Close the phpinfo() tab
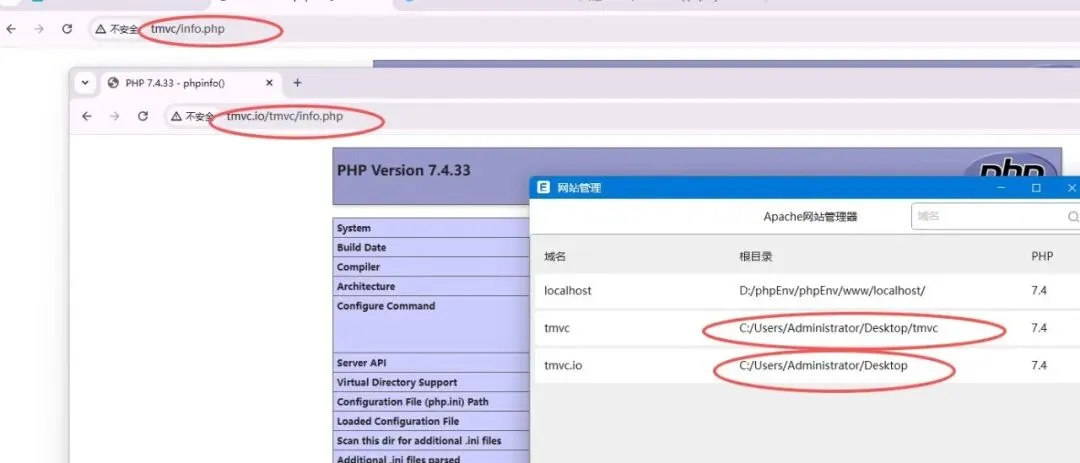1080x463 pixels. click(269, 83)
